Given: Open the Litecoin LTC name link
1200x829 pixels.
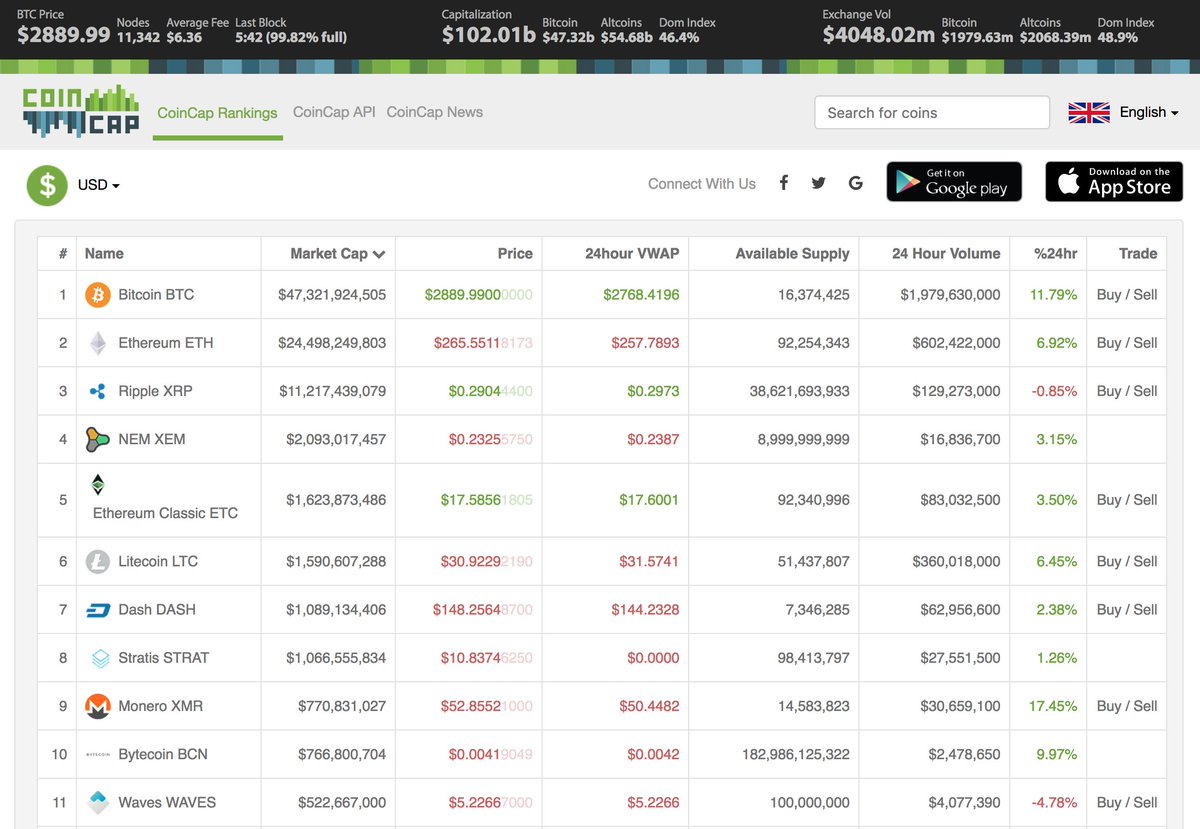Looking at the screenshot, I should point(158,561).
